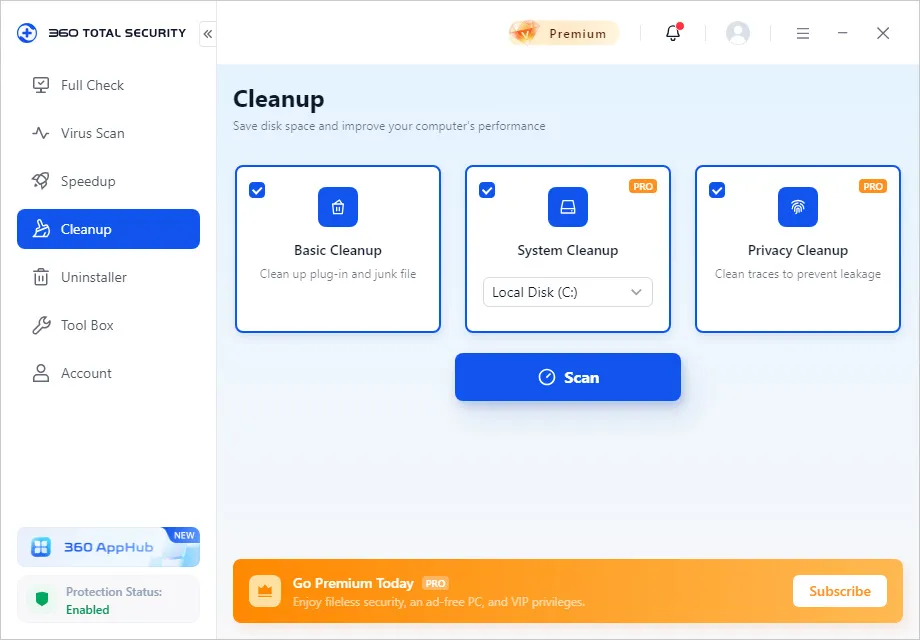Viewport: 920px width, 640px height.
Task: Close the 360 Total Security window
Action: (883, 33)
